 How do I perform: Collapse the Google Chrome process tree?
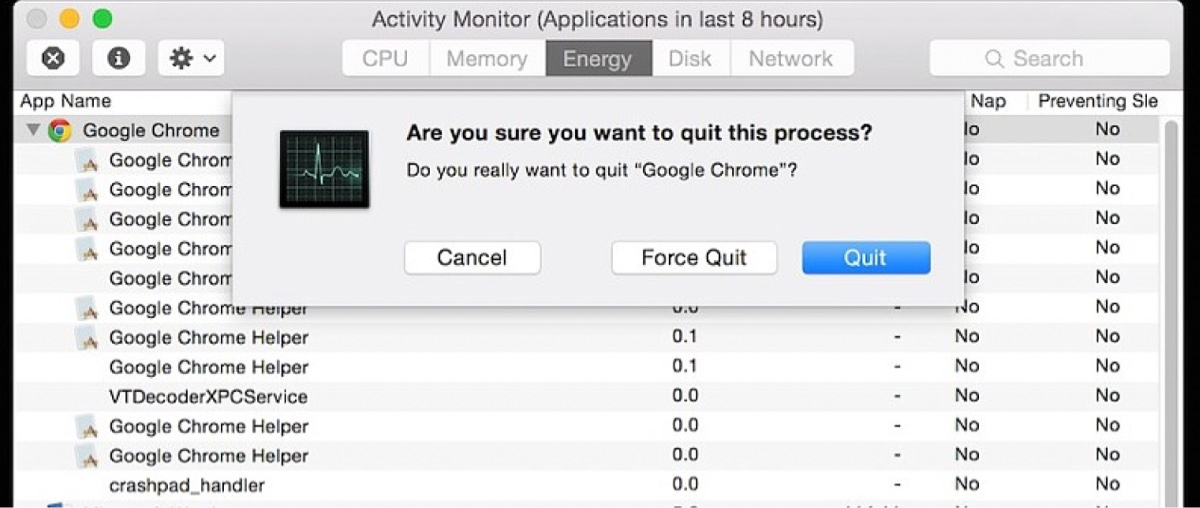point(33,130)
